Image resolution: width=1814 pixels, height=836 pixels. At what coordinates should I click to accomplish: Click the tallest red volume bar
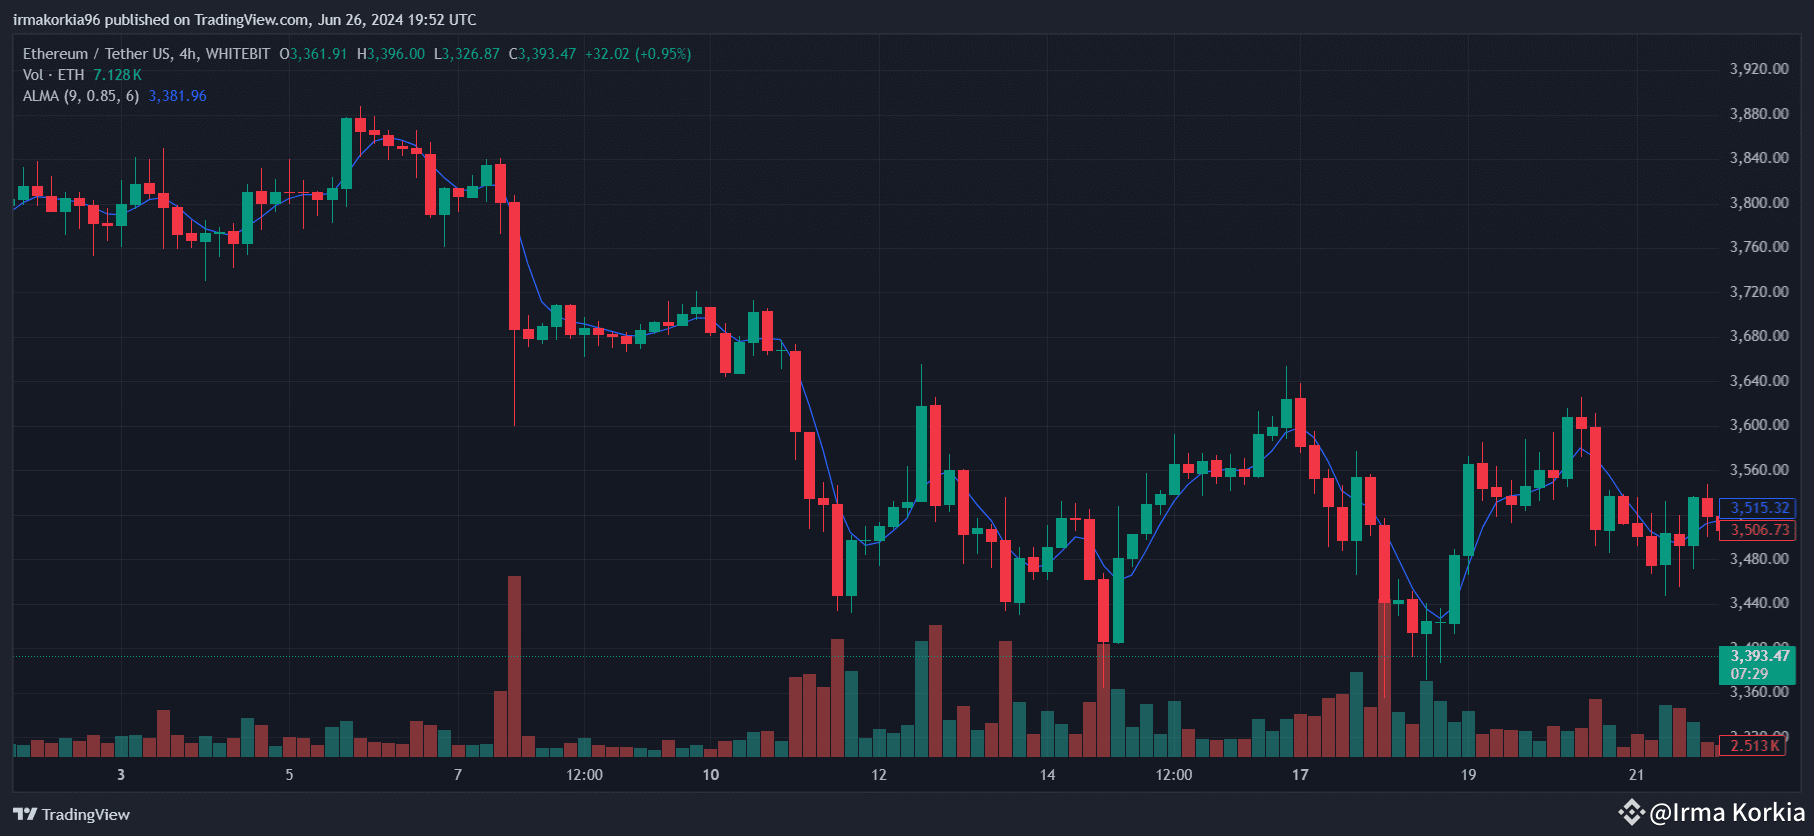click(514, 665)
